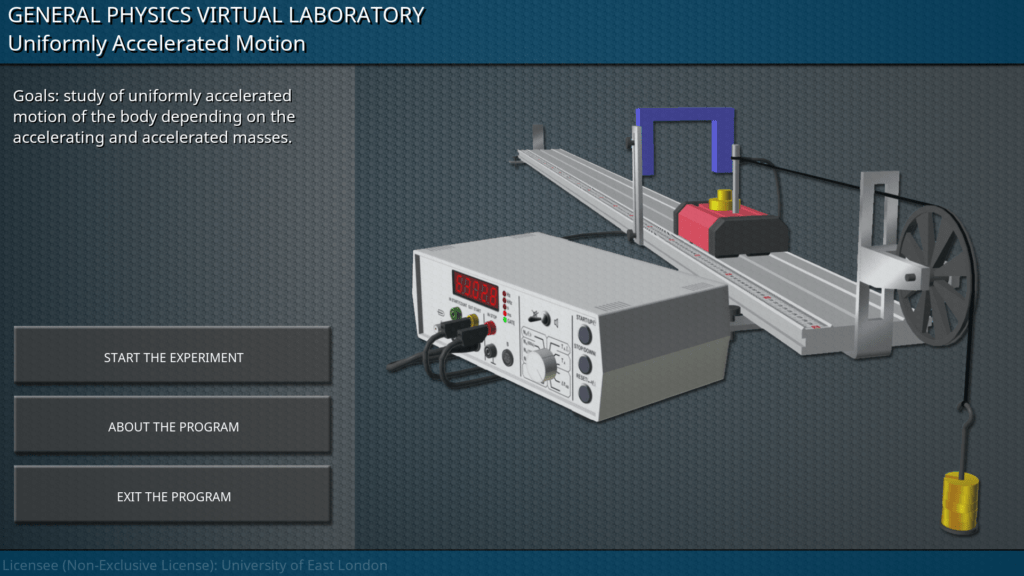
Task: Click the black ground socket on the timer
Action: 490,351
